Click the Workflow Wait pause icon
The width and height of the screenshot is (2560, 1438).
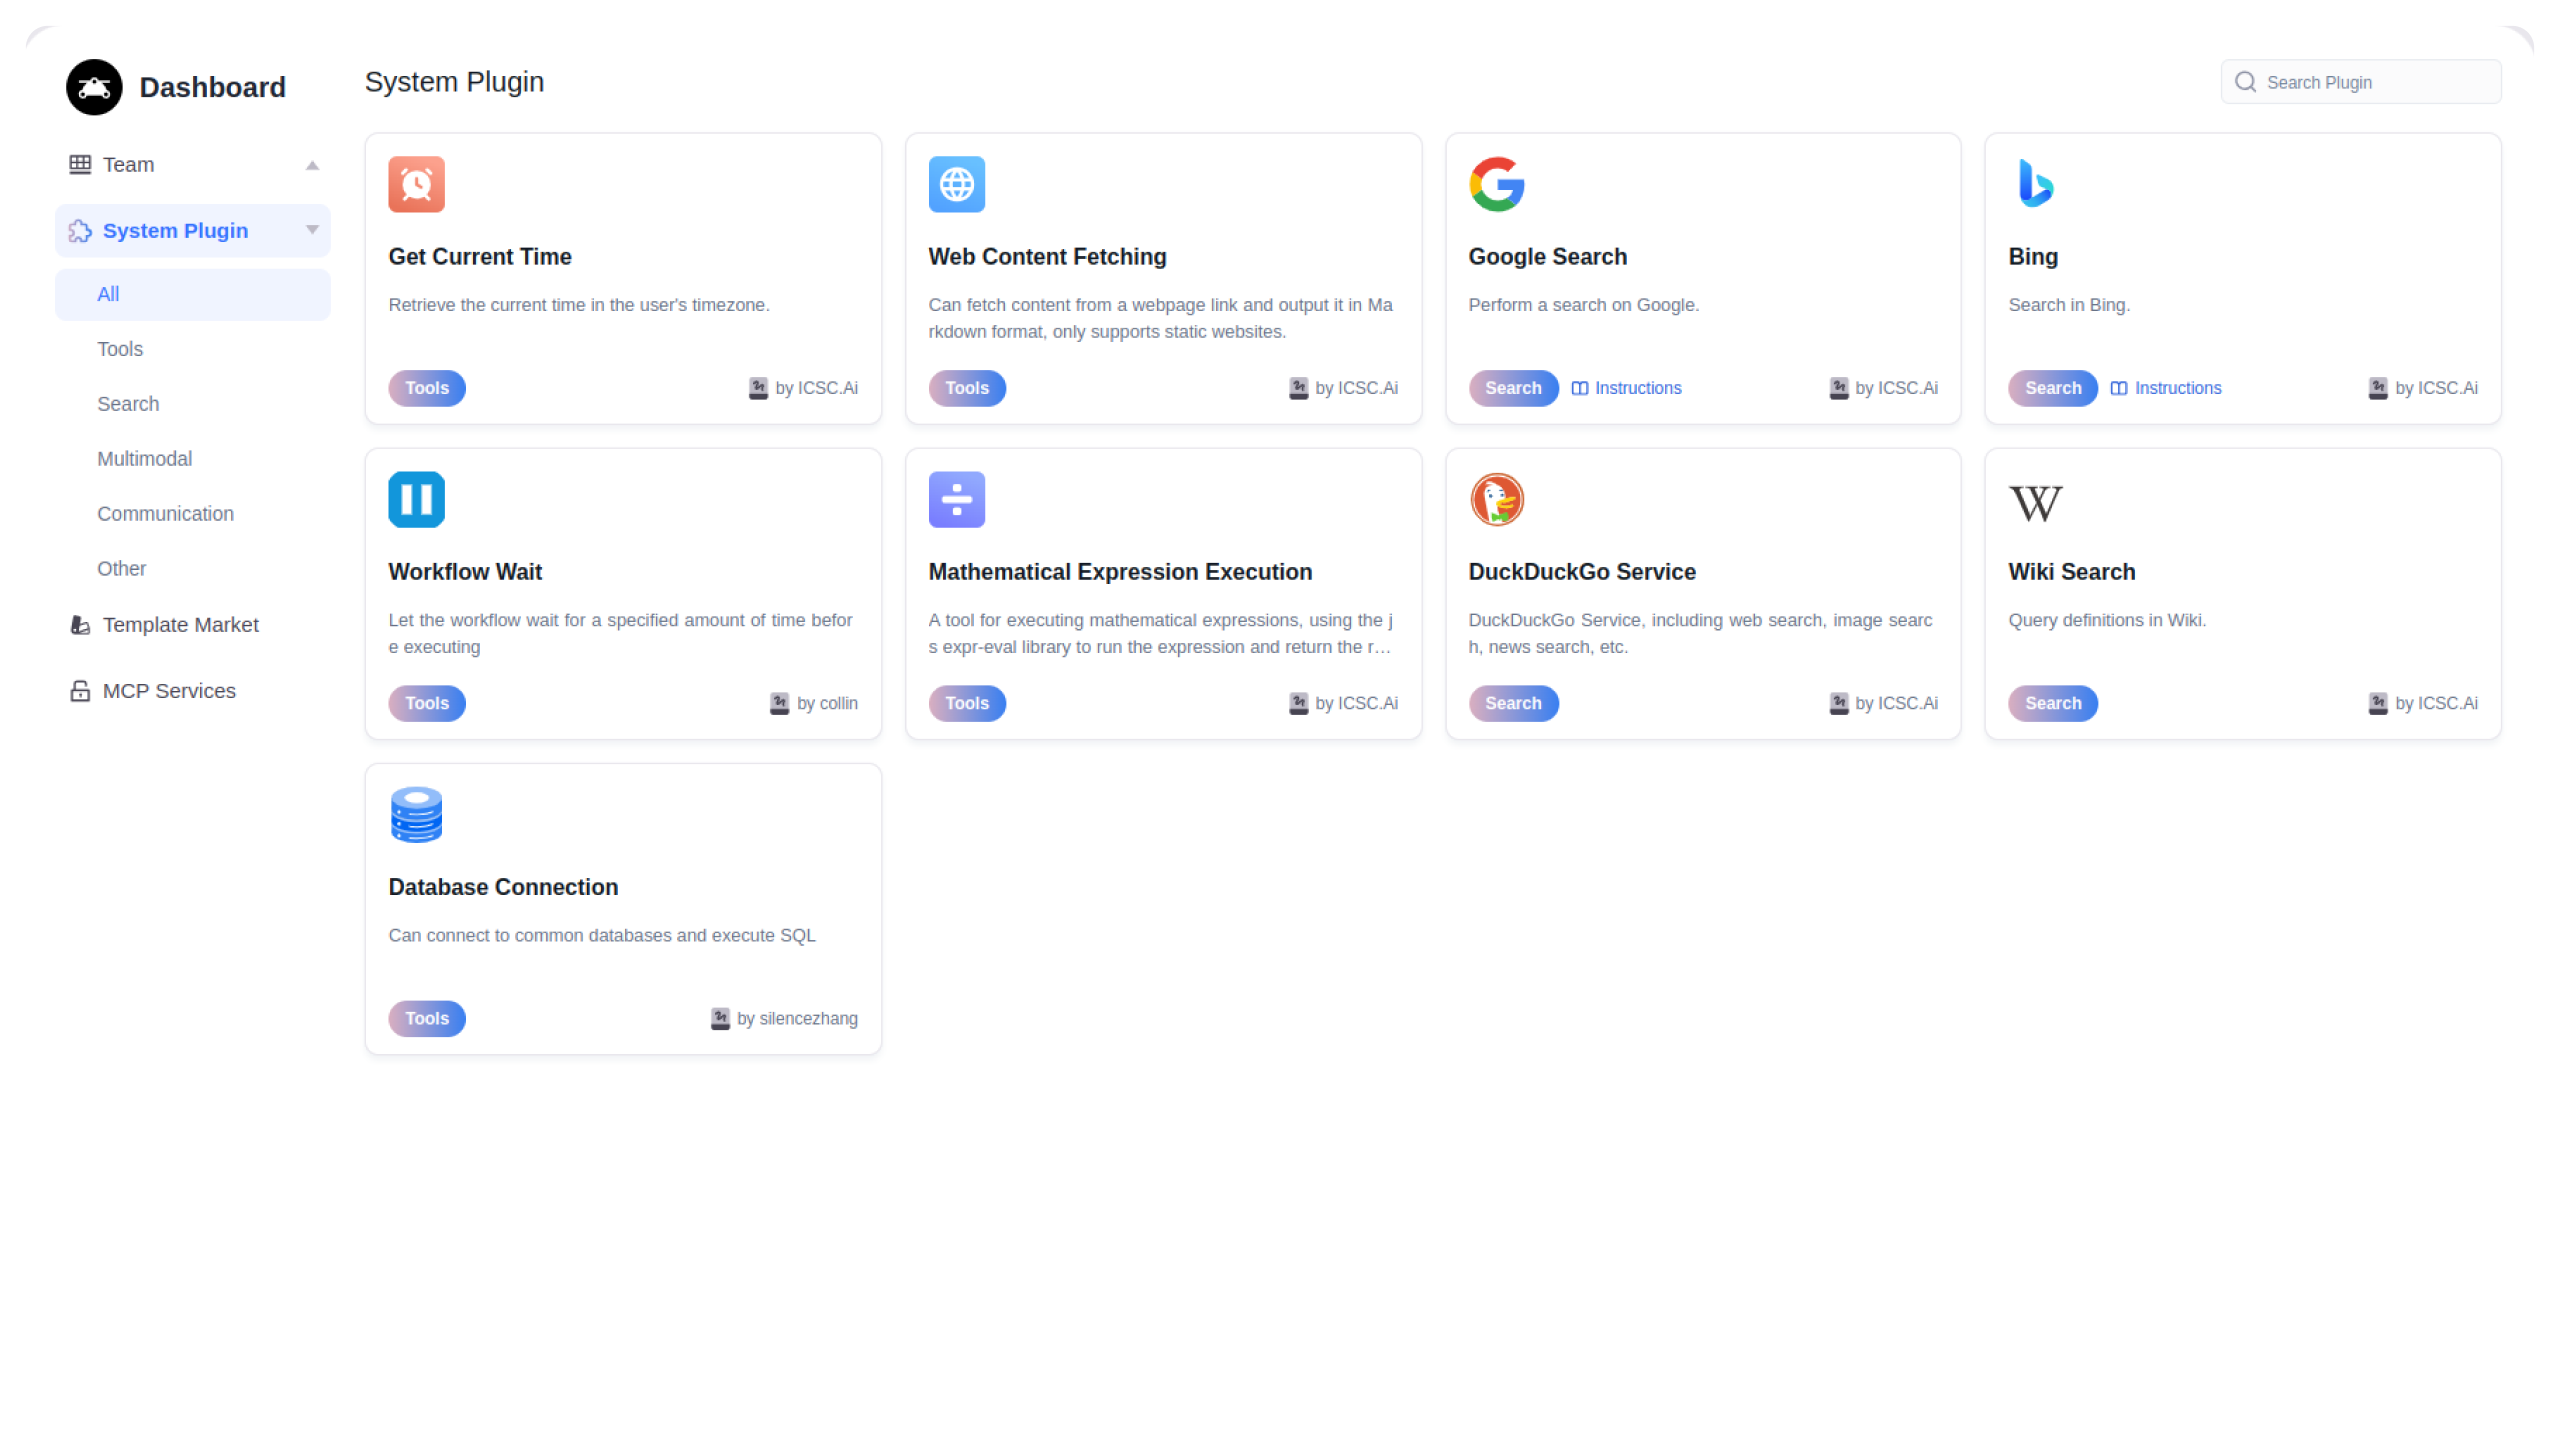point(416,499)
